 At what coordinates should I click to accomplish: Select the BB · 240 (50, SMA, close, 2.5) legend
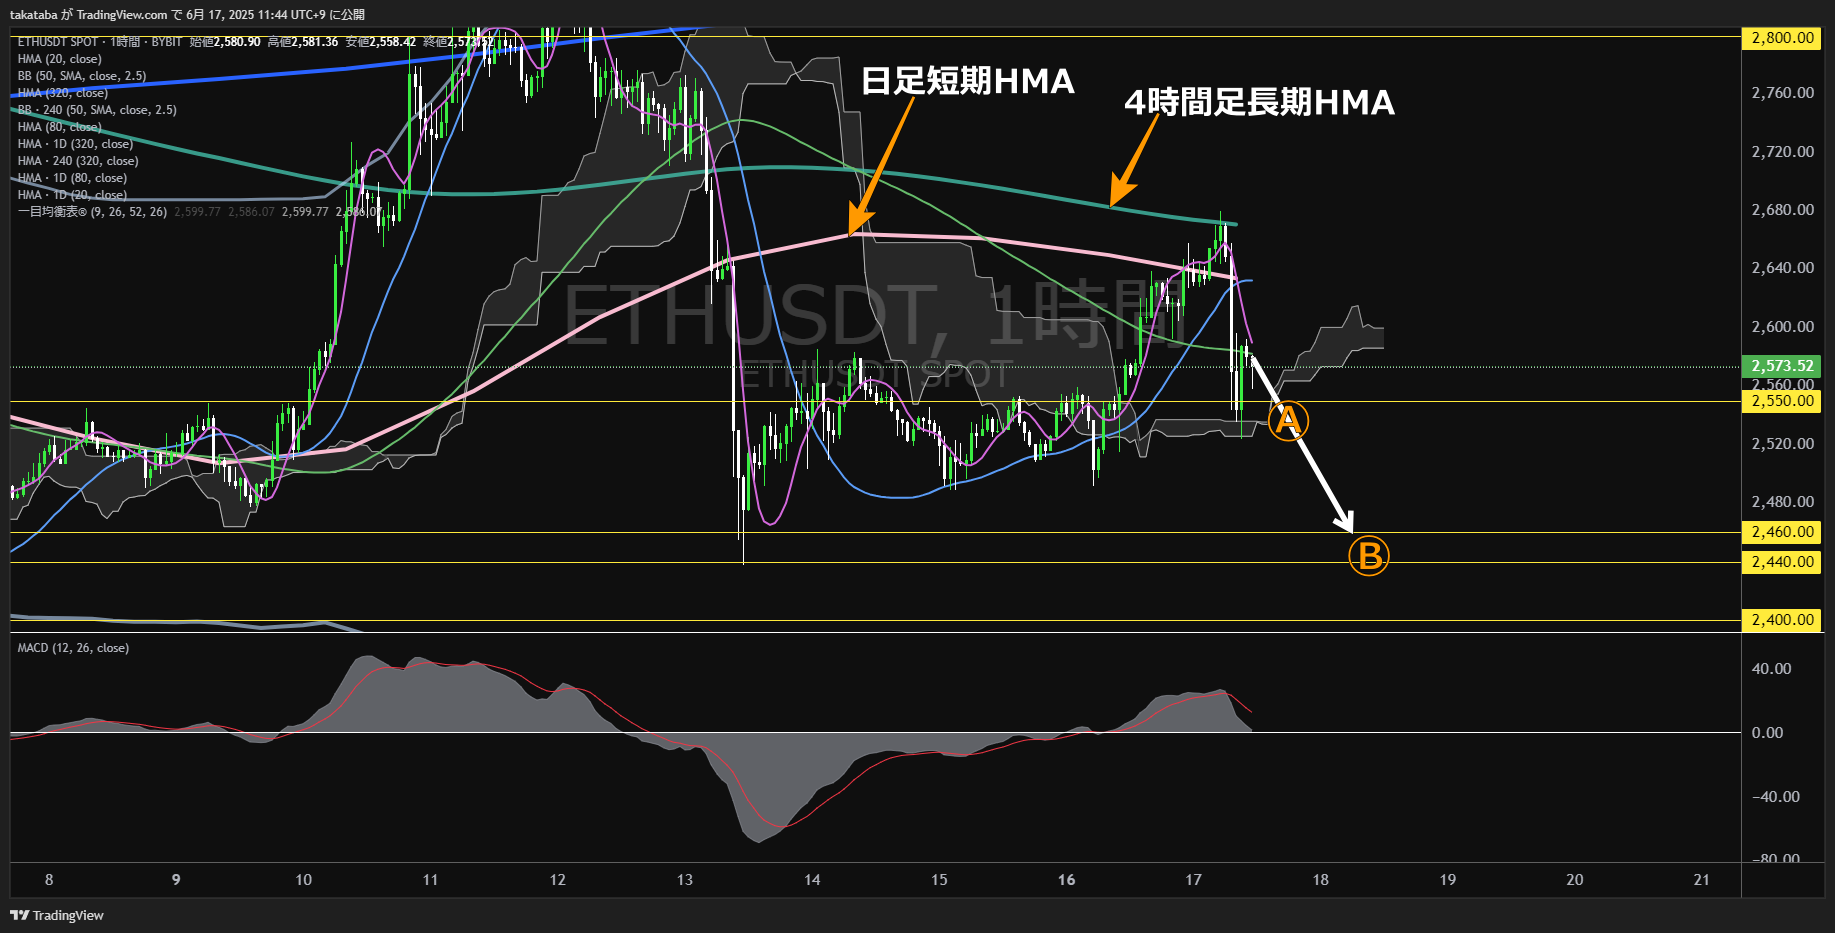click(x=97, y=110)
